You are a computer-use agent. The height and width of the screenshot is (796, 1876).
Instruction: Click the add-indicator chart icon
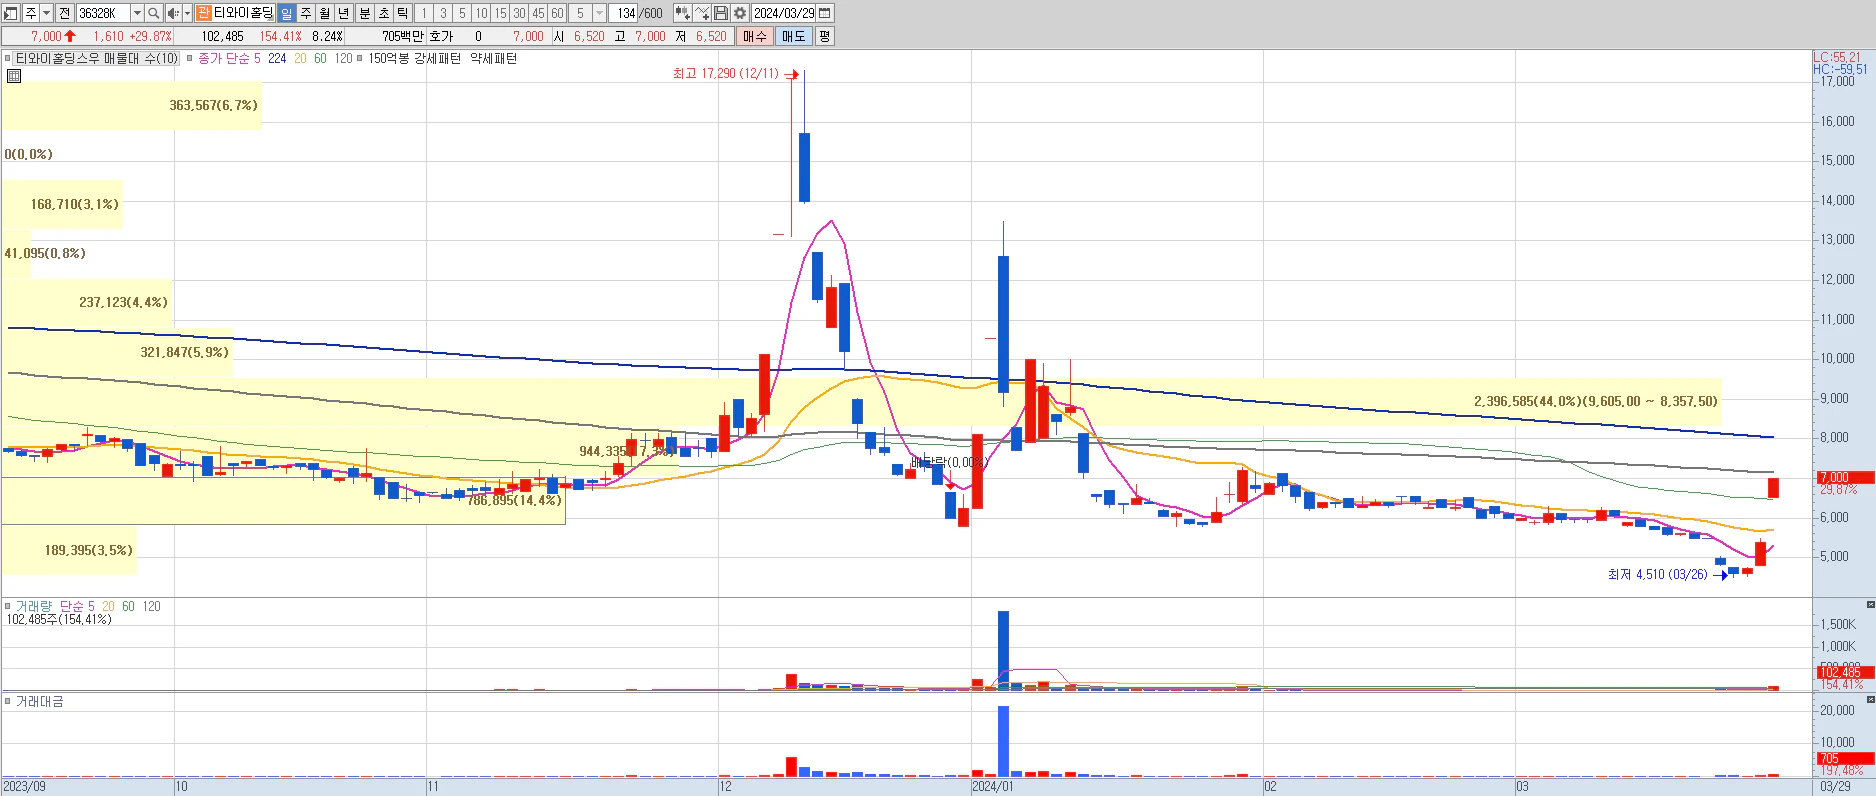click(x=682, y=13)
